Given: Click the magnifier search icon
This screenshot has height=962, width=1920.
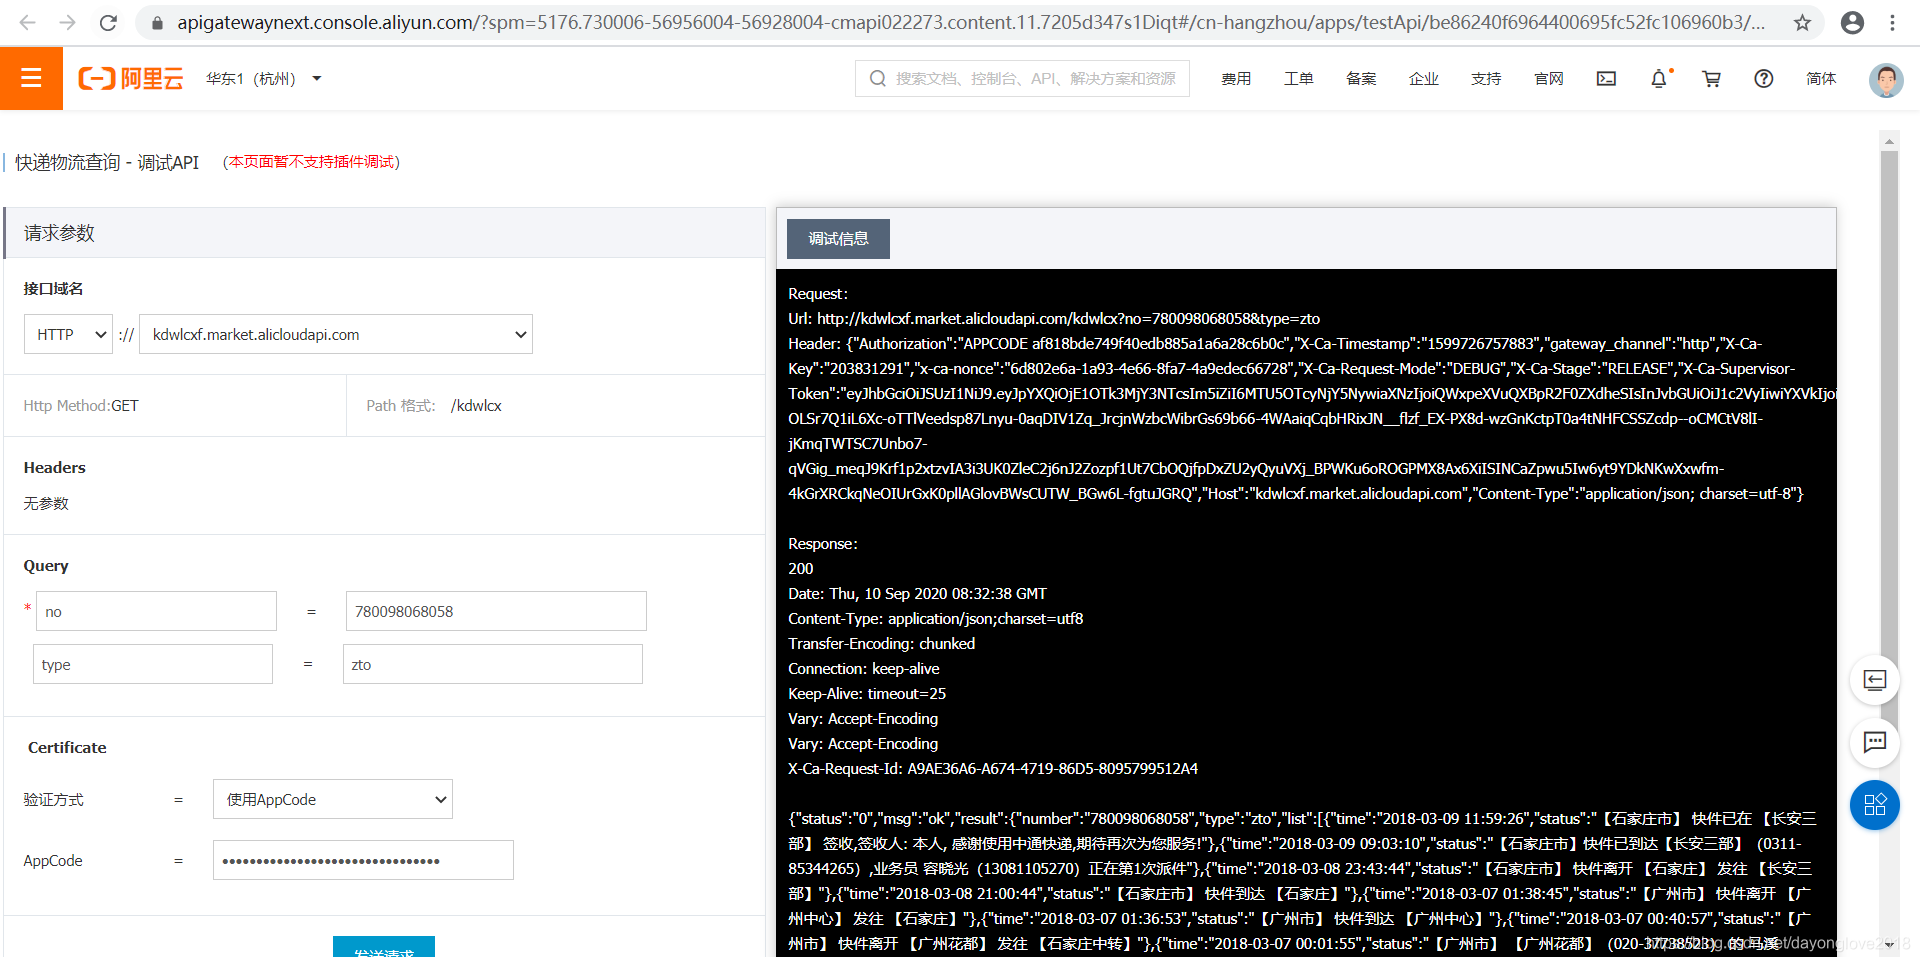Looking at the screenshot, I should tap(877, 78).
